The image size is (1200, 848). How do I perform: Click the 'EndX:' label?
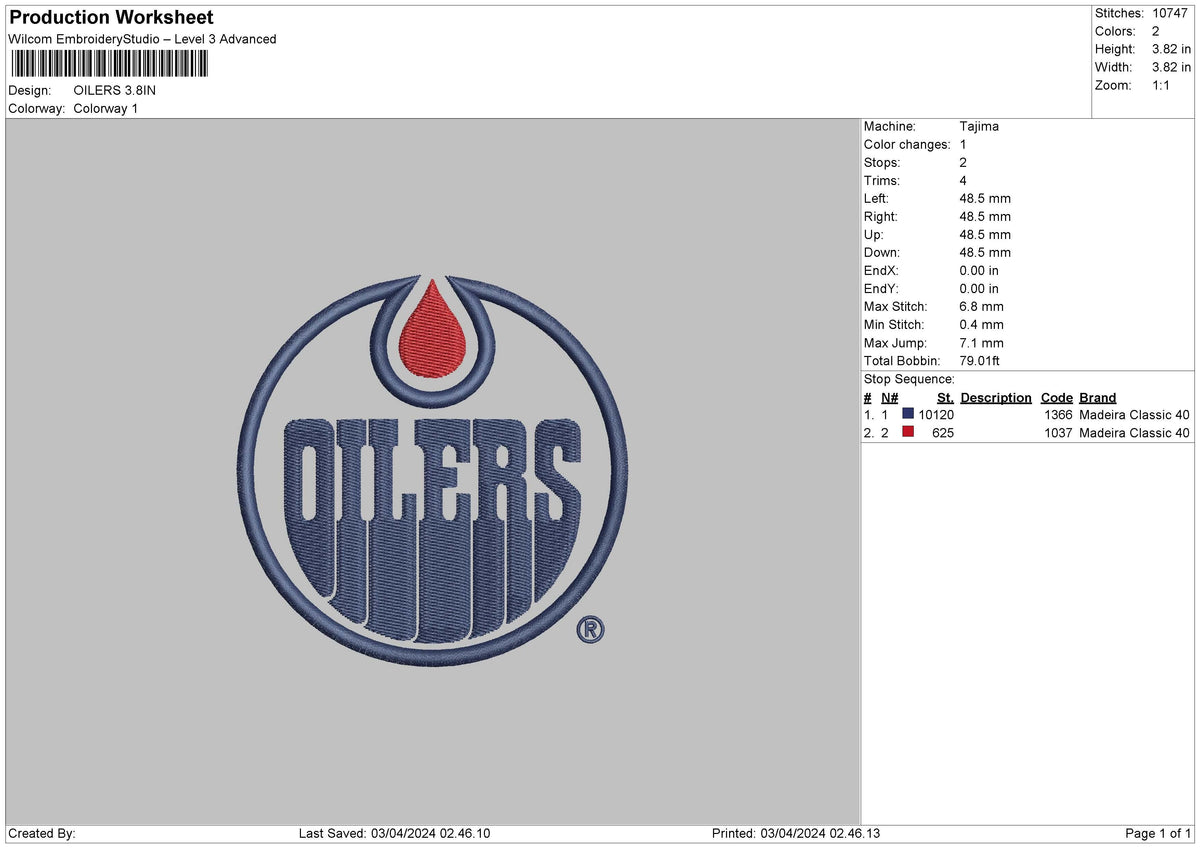(x=882, y=270)
